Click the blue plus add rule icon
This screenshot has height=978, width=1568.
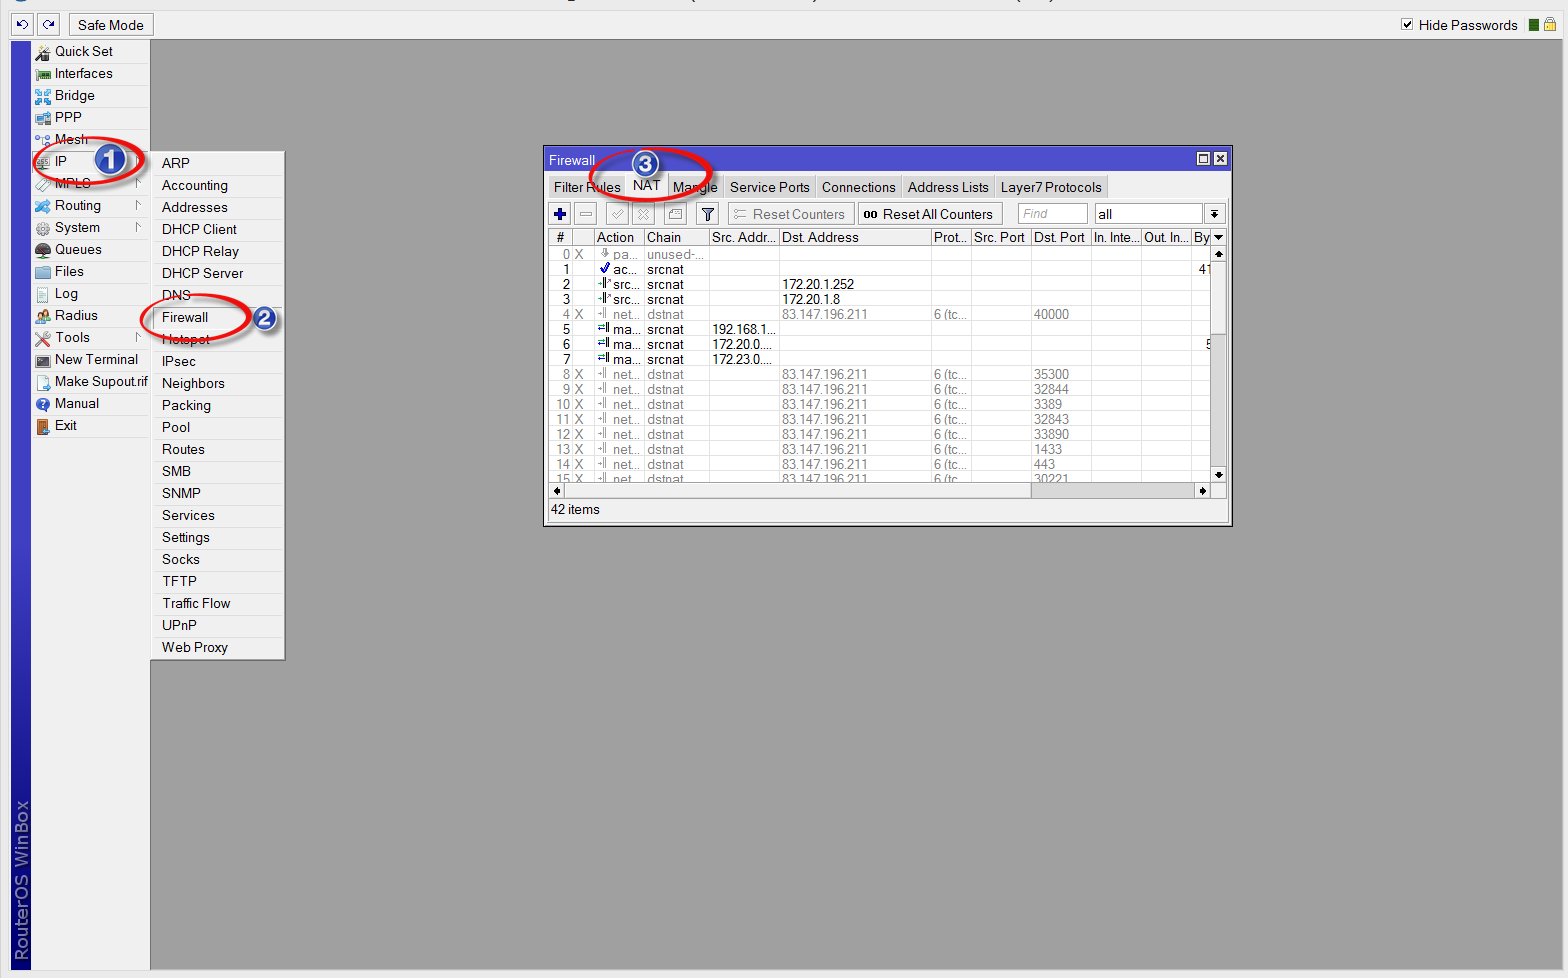(560, 214)
